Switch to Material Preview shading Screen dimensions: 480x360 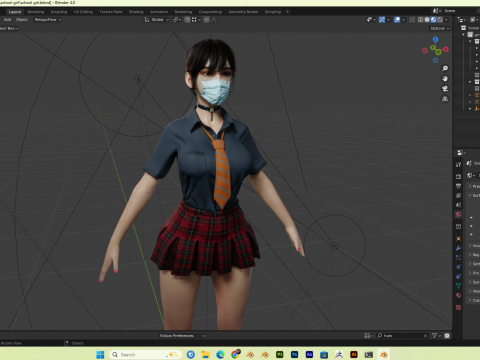[433, 20]
